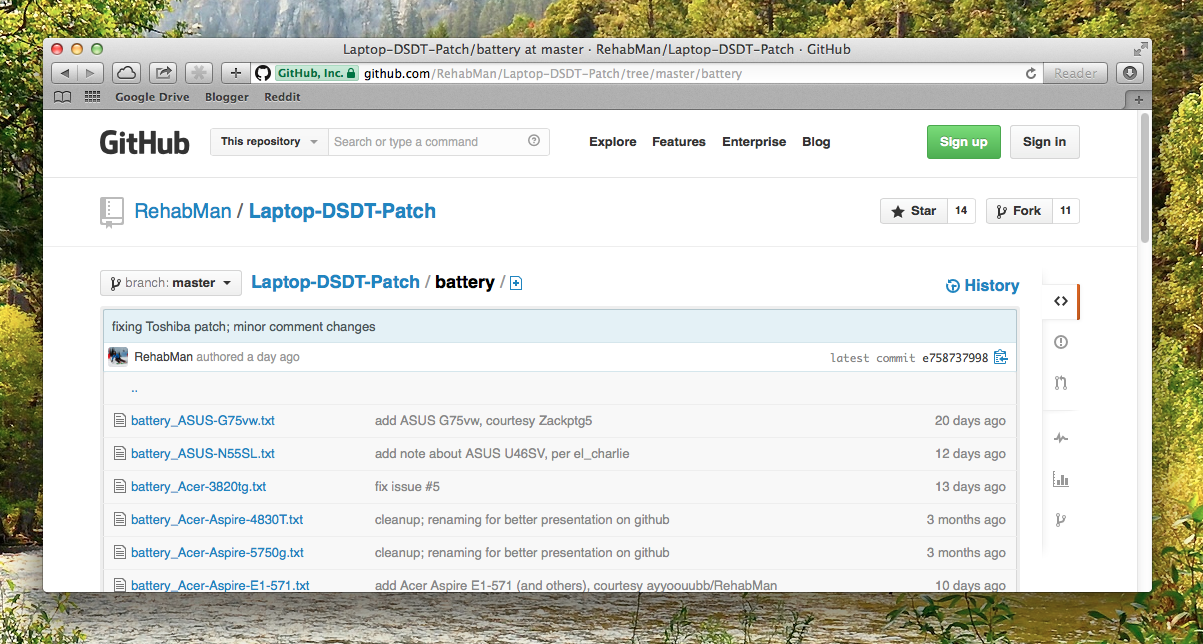The height and width of the screenshot is (644, 1203).
Task: Open Laptop-DSDT-Patch repository title link
Action: pyautogui.click(x=342, y=211)
